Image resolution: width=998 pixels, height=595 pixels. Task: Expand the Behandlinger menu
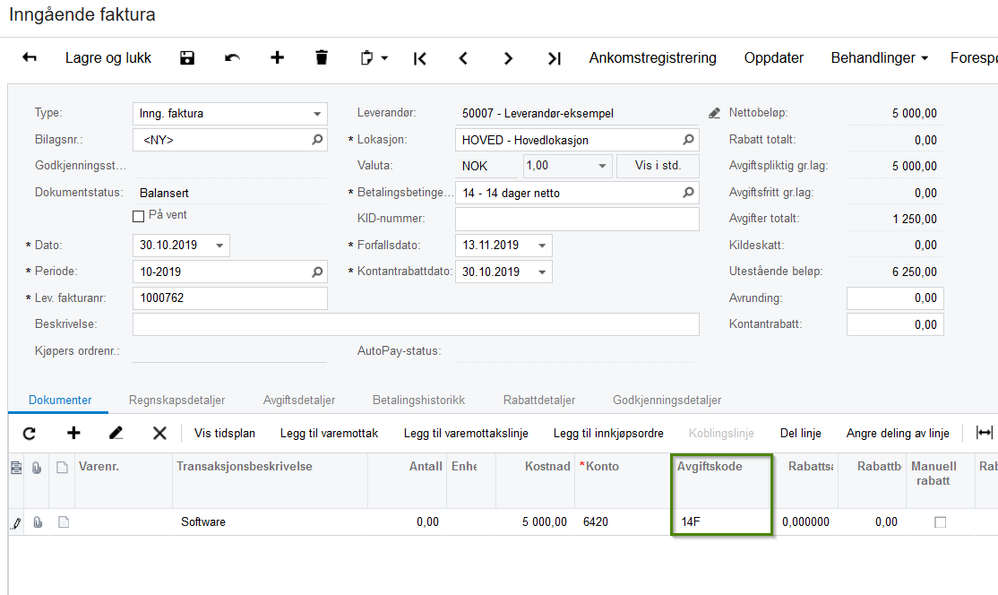[879, 58]
